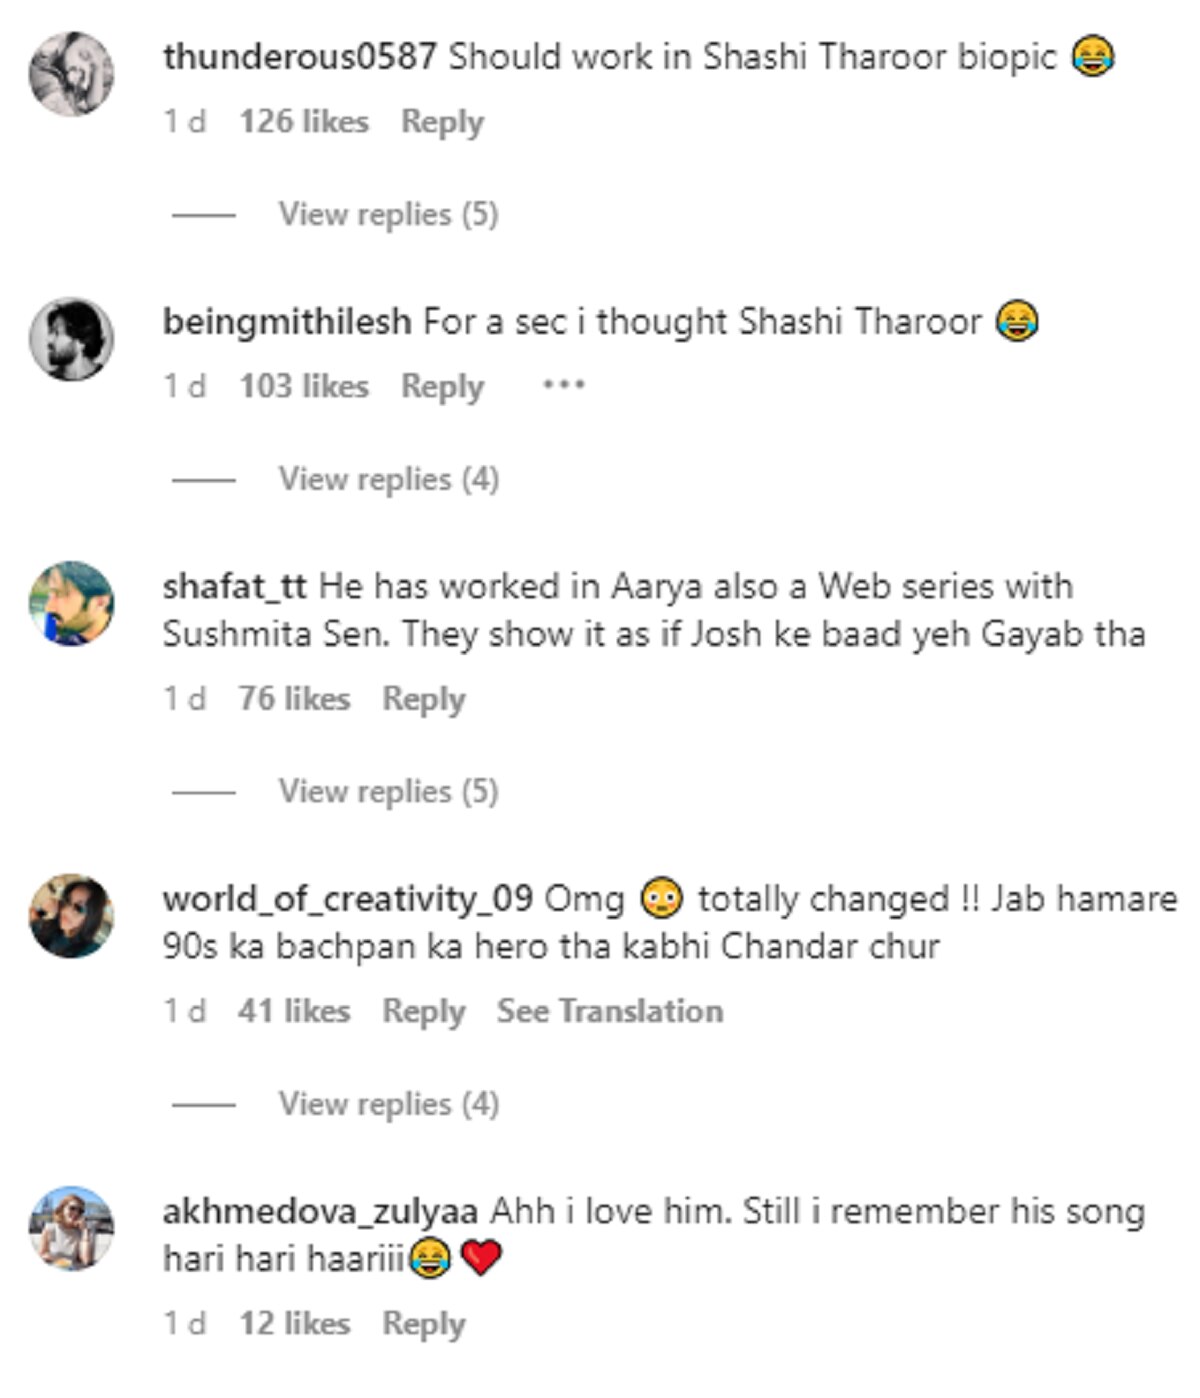This screenshot has height=1398, width=1200.
Task: Expand the 4 replies under beingmithilesh's comment
Action: click(388, 479)
